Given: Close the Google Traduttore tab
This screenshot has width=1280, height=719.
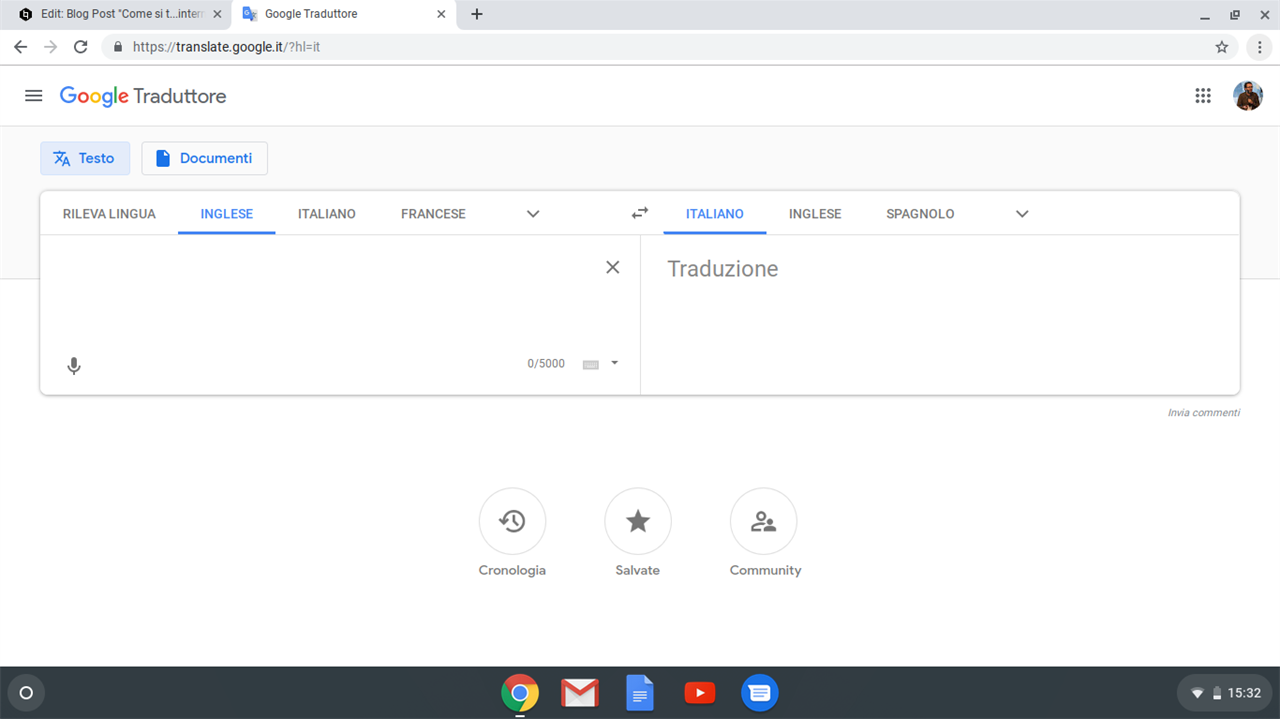Looking at the screenshot, I should coord(441,14).
